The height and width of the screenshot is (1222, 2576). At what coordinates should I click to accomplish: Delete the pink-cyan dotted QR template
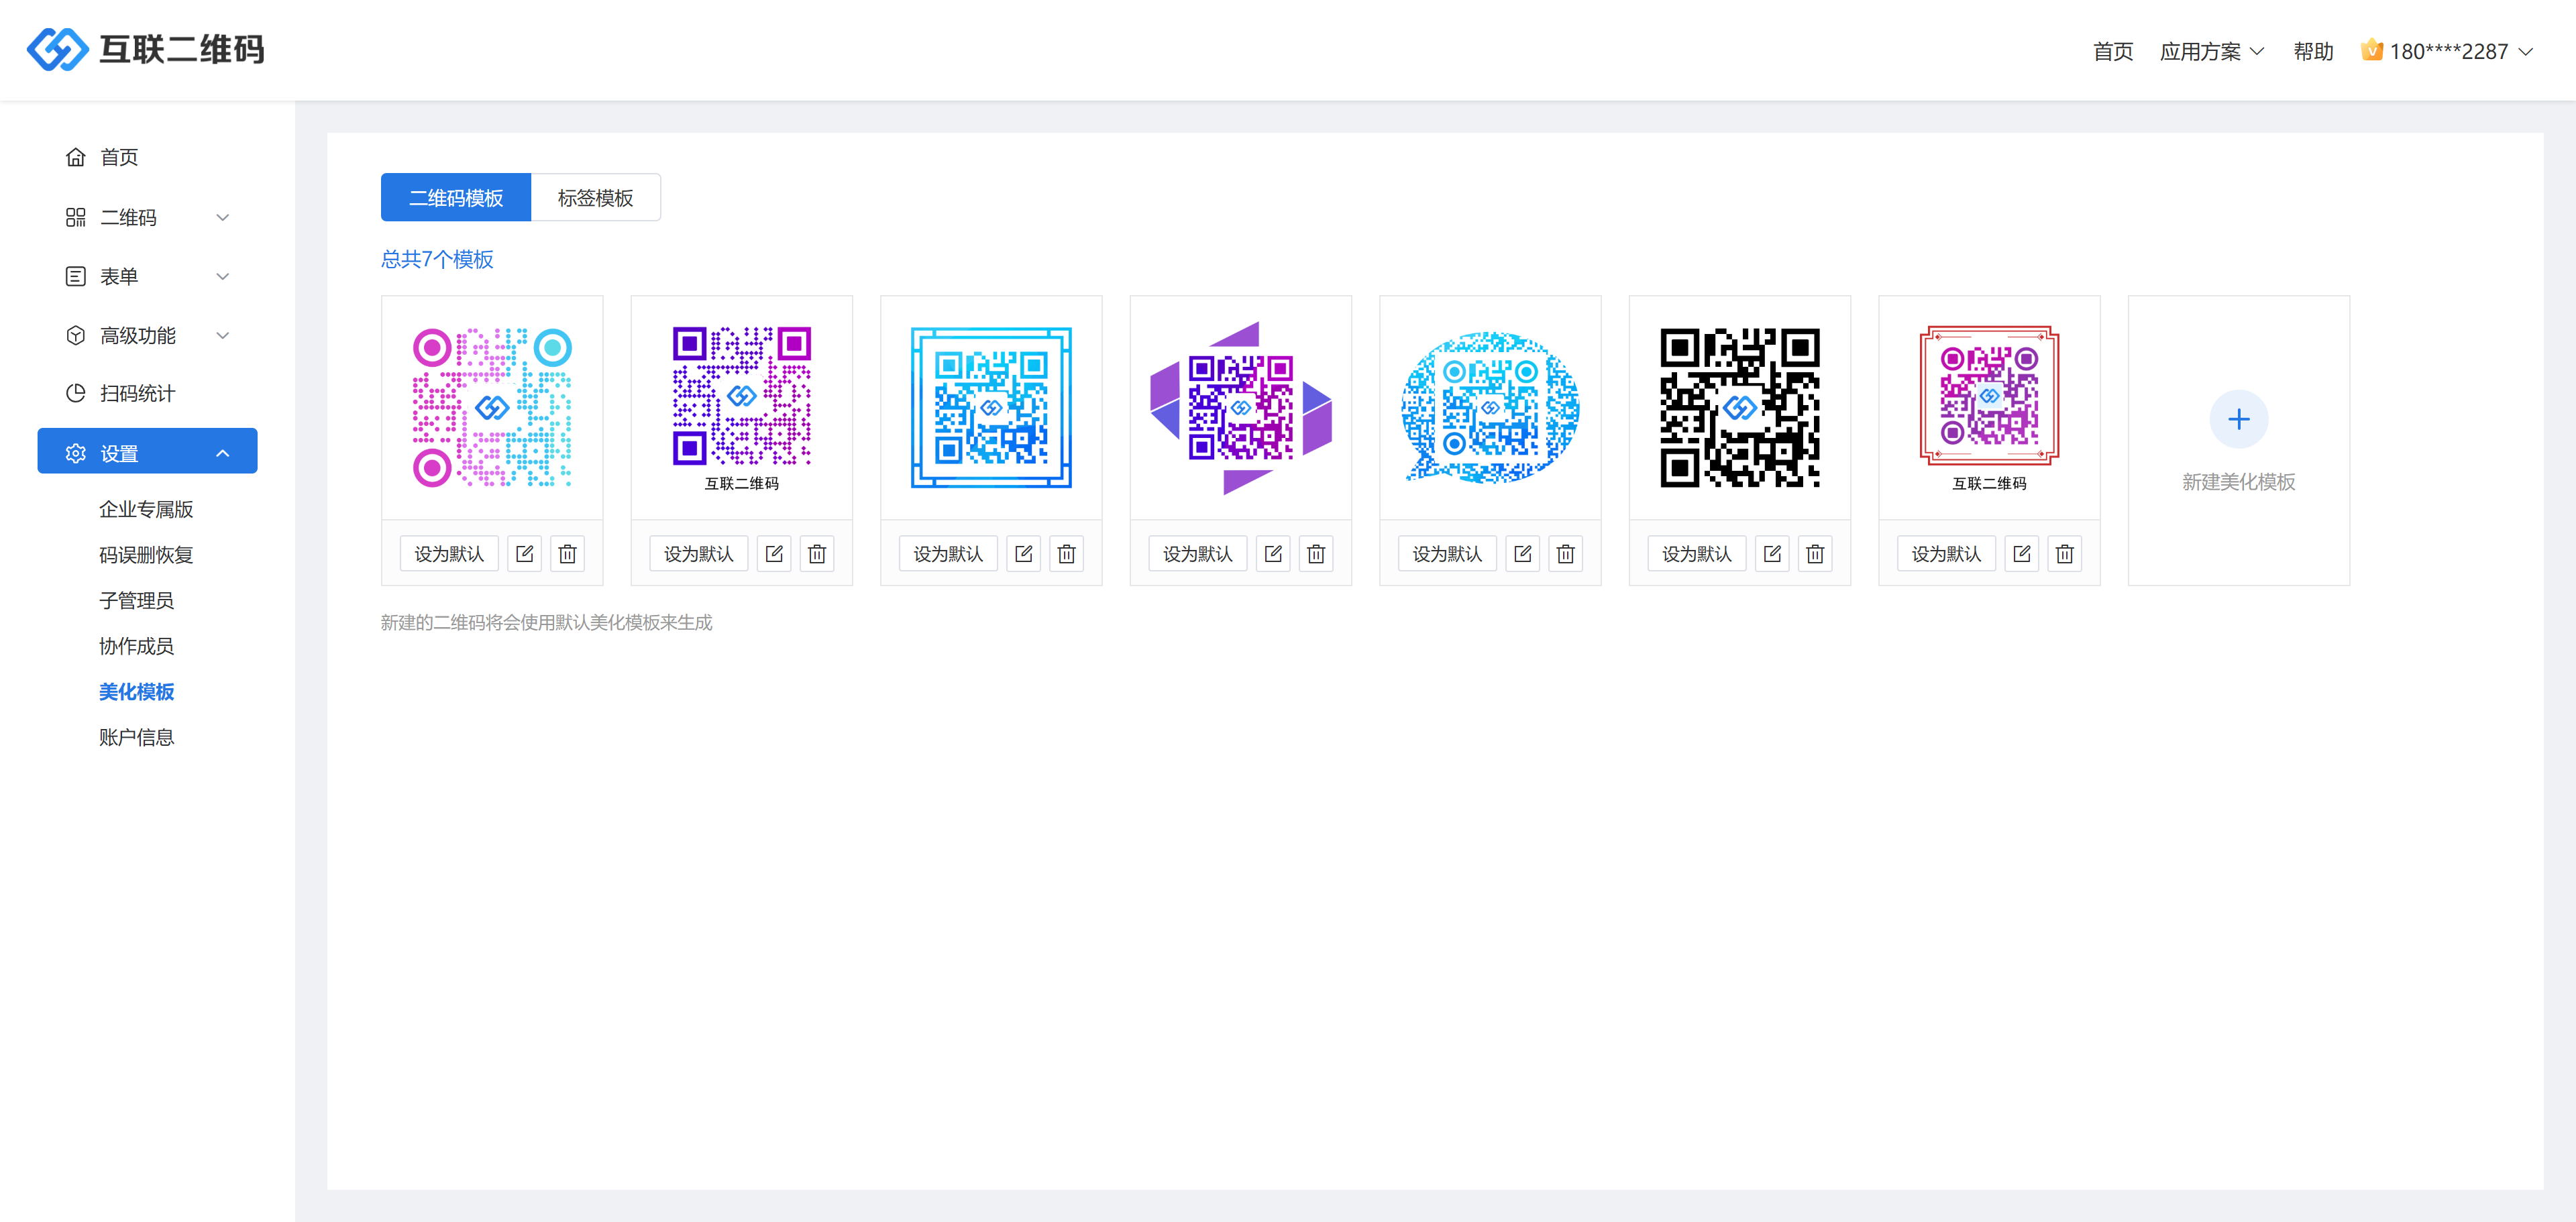[567, 553]
